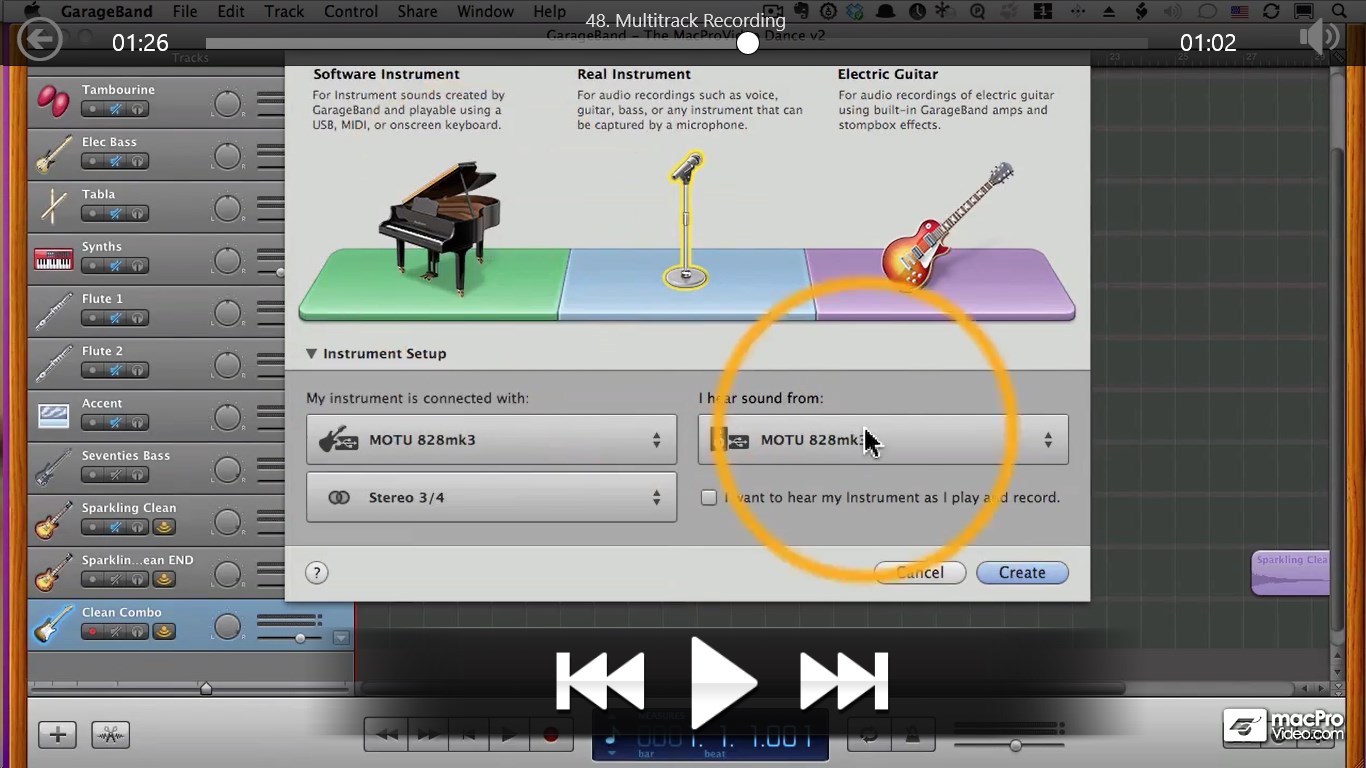
Task: Enable recording on the Clean Combo track
Action: pos(92,631)
